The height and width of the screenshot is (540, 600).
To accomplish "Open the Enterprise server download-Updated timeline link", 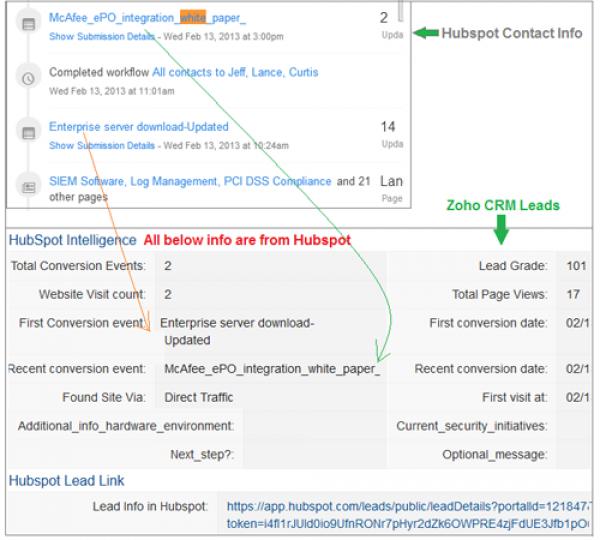I will pyautogui.click(x=139, y=127).
